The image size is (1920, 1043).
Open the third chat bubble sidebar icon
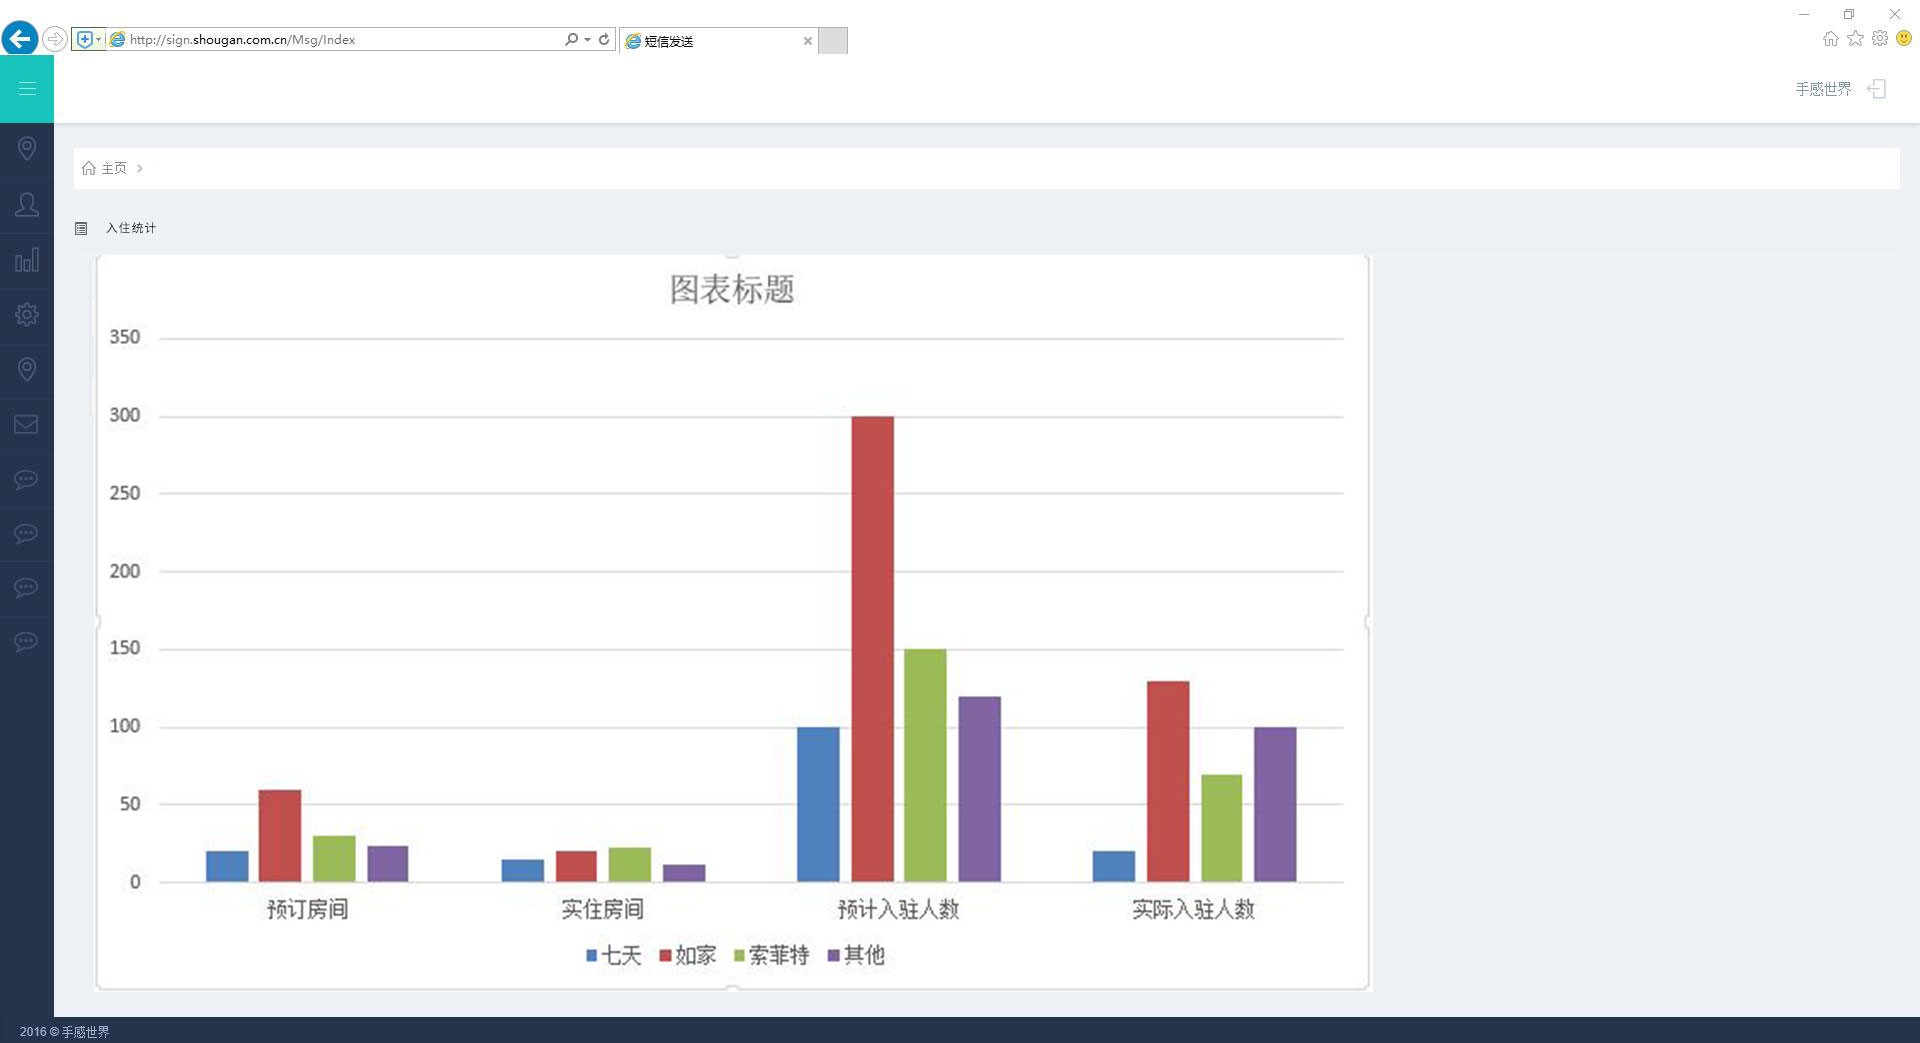27,587
